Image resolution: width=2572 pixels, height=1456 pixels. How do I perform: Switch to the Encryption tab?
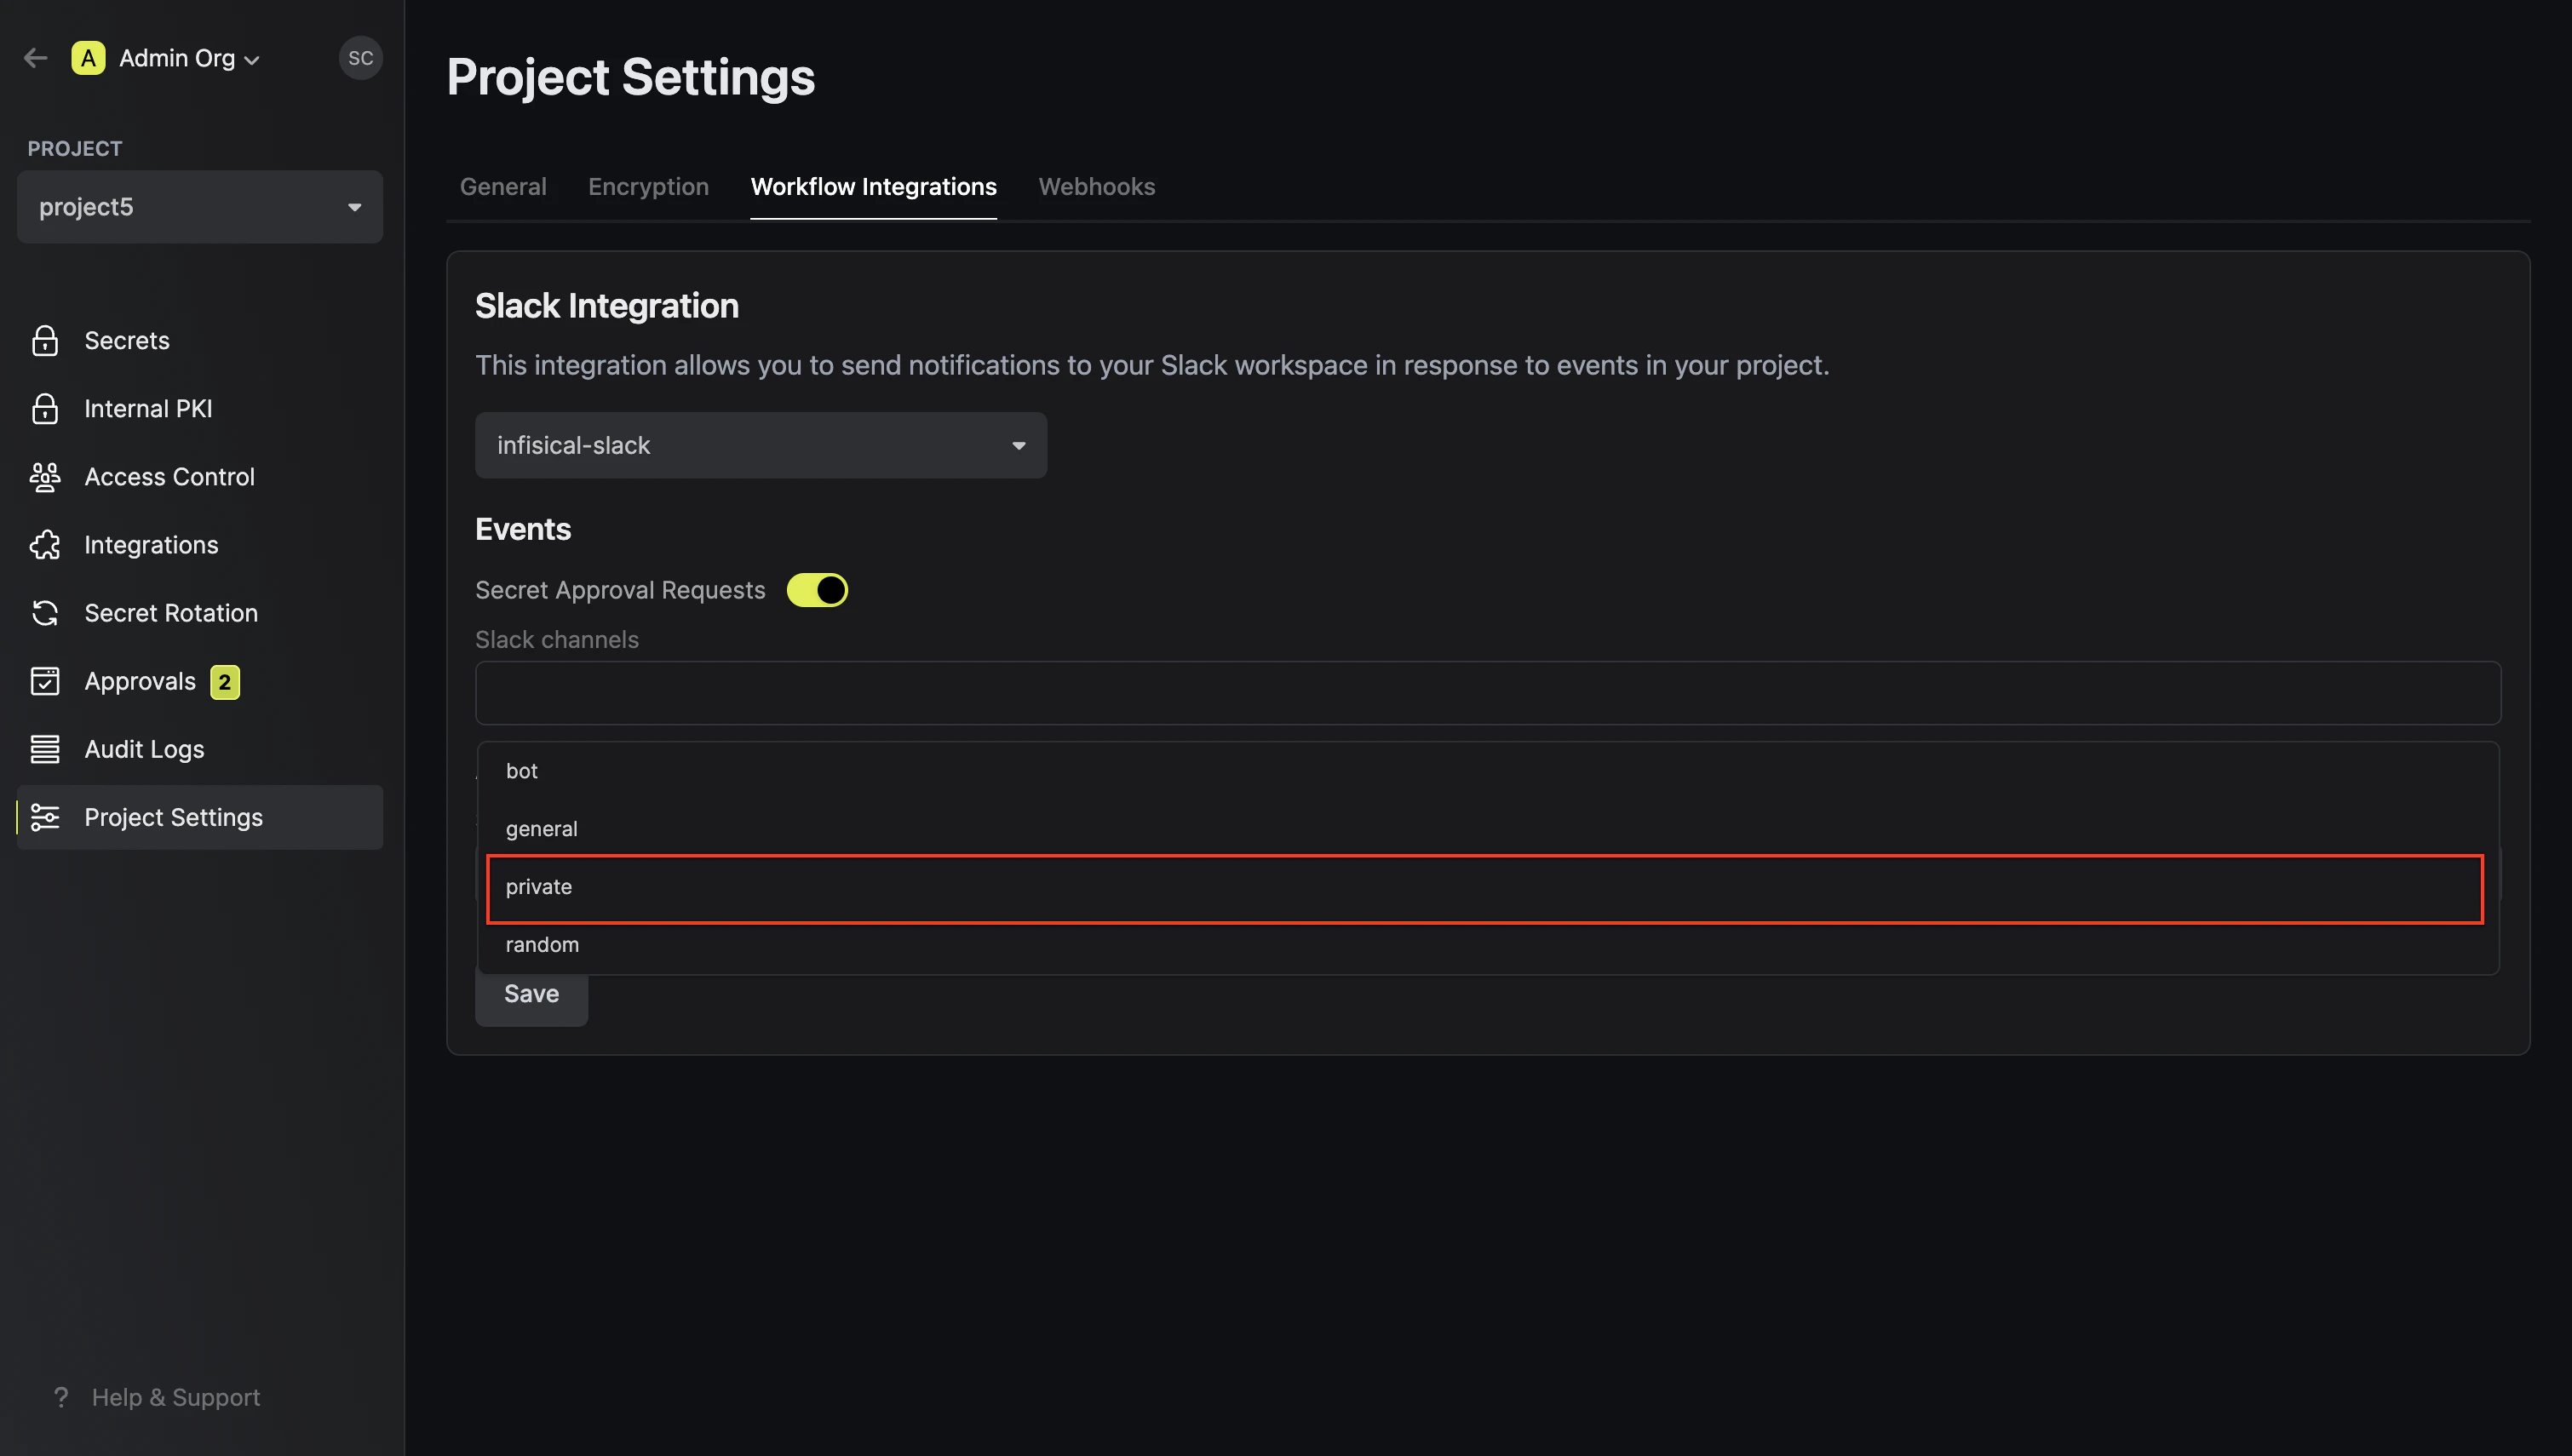tap(648, 187)
